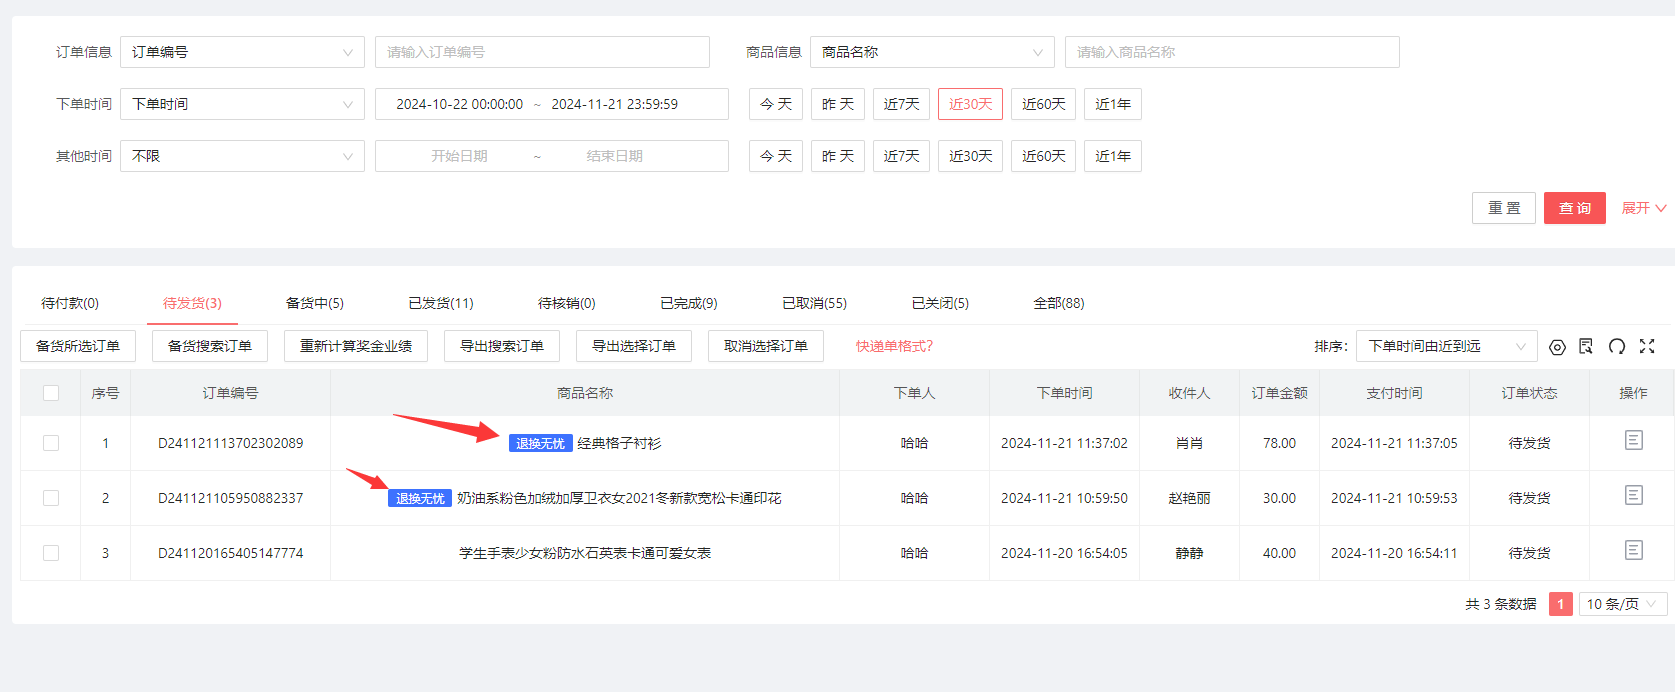Open the 10 条/页 page size dropdown

1622,604
